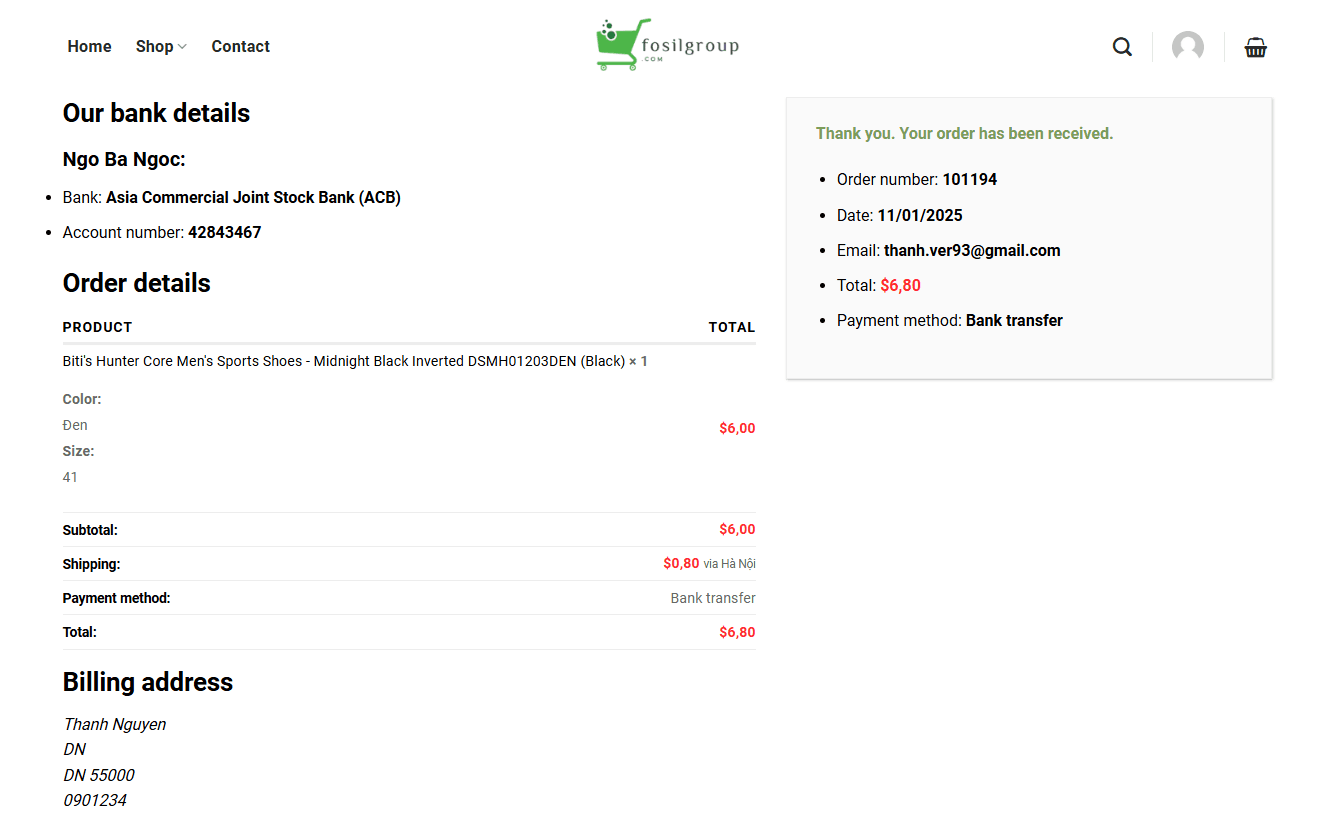The width and height of the screenshot is (1336, 835).
Task: Click the color value Đen
Action: (x=75, y=425)
